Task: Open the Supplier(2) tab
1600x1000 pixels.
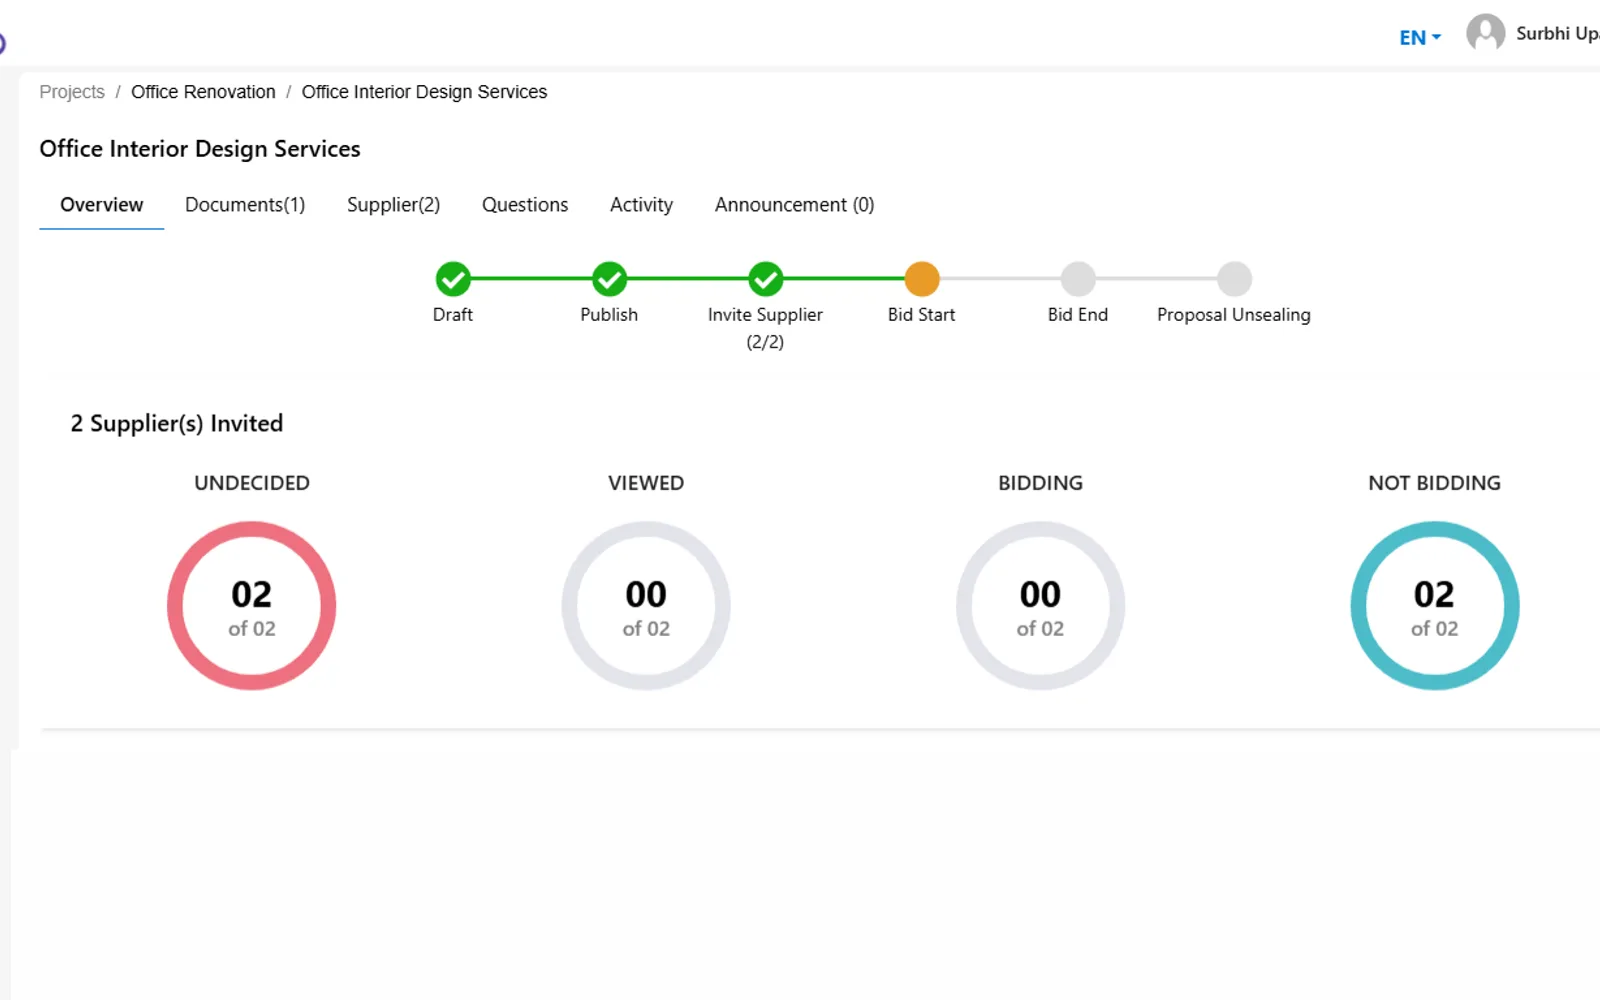Action: tap(393, 205)
